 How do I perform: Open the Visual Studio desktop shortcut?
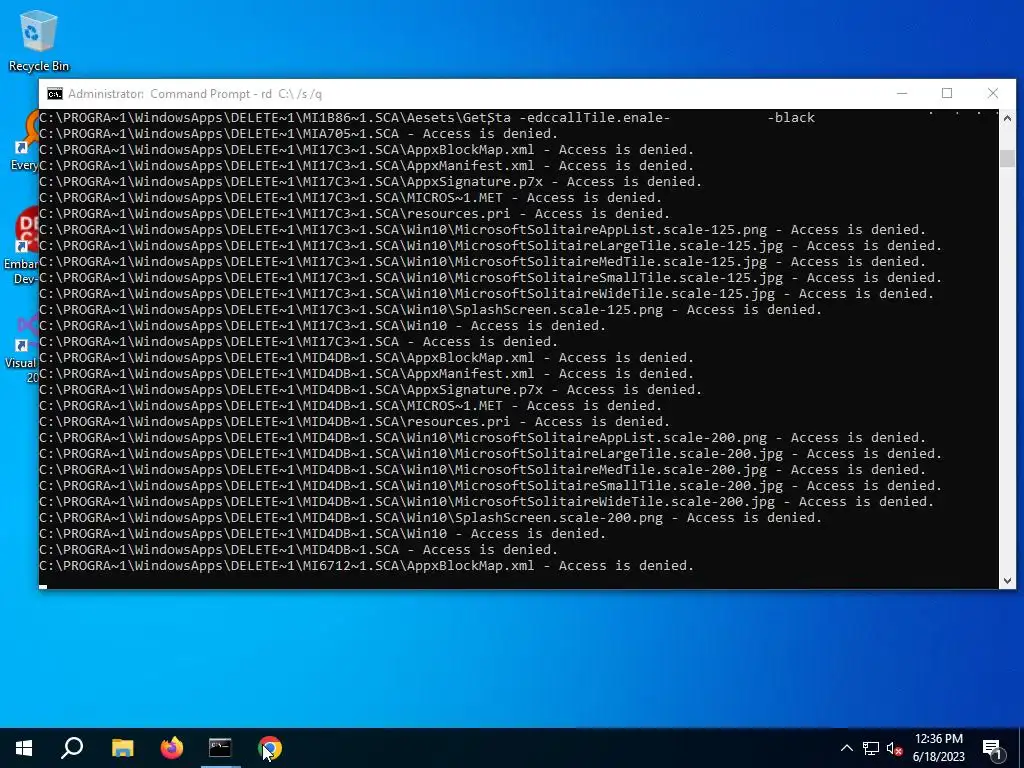22,349
